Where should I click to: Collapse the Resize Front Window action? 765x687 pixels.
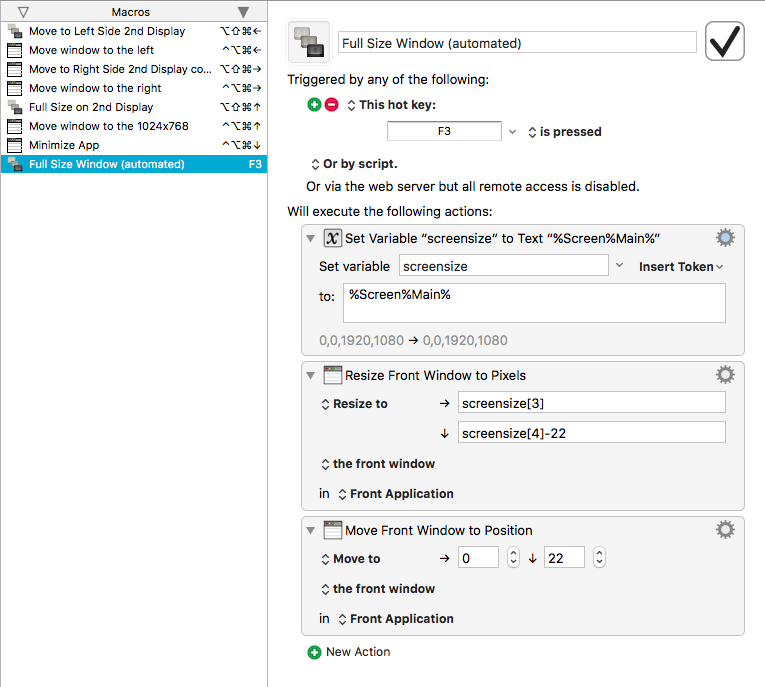(x=311, y=375)
